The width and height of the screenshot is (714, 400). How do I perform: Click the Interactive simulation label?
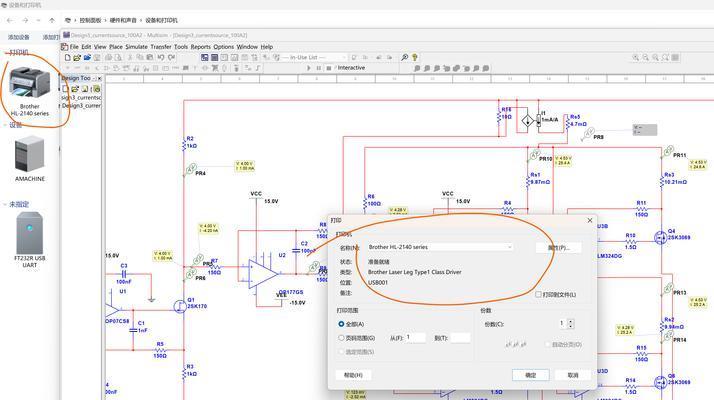351,68
